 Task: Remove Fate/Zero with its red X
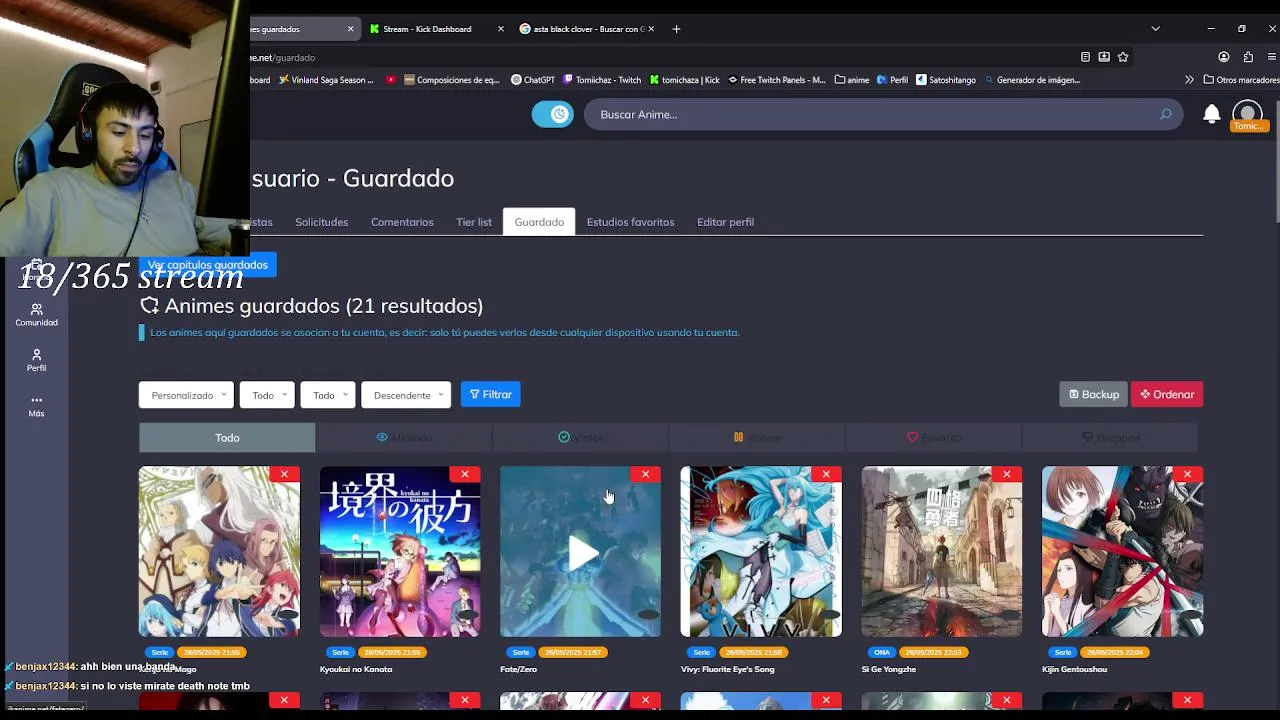(x=645, y=474)
